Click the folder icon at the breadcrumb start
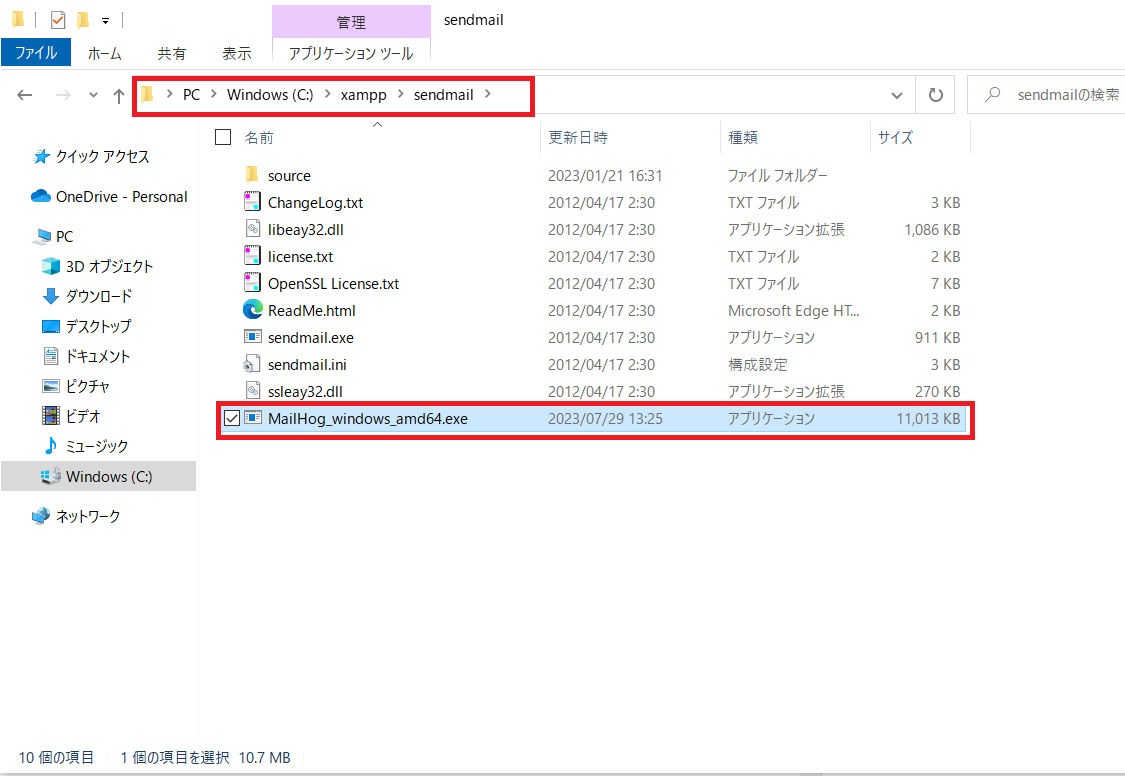The image size is (1125, 776). point(148,94)
